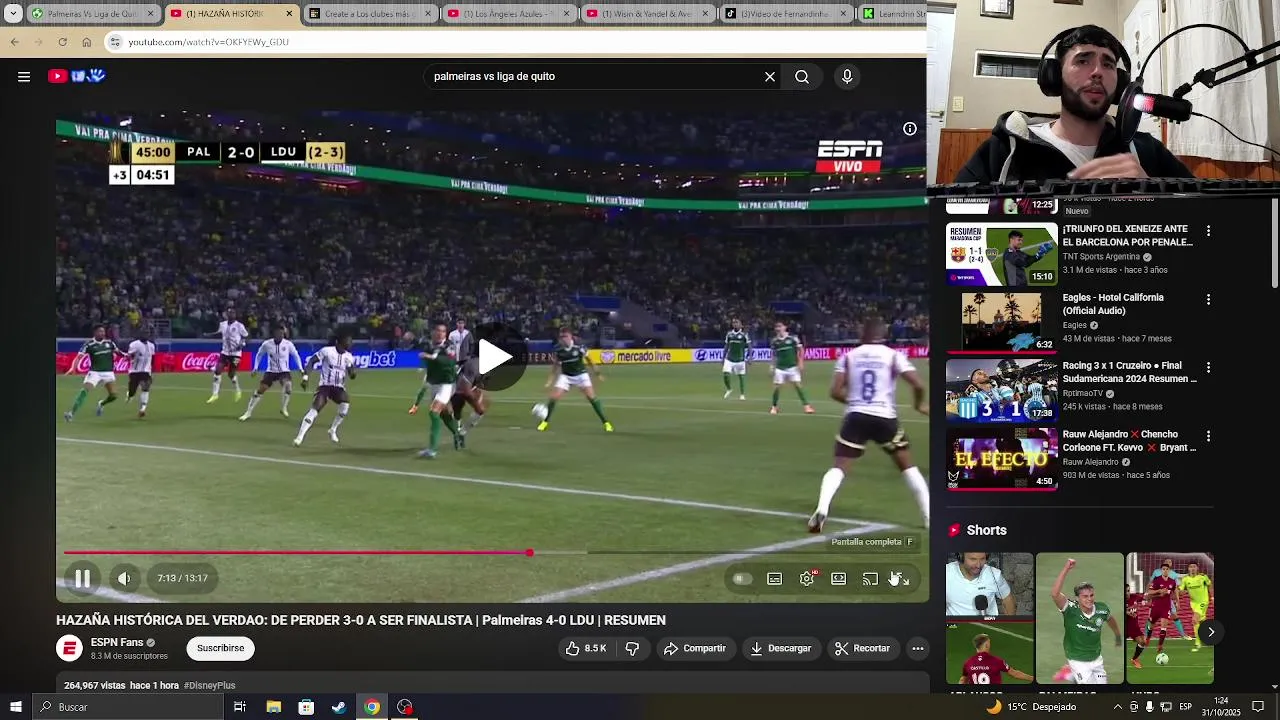Click the large center play overlay
This screenshot has height=720, width=1280.
(494, 357)
